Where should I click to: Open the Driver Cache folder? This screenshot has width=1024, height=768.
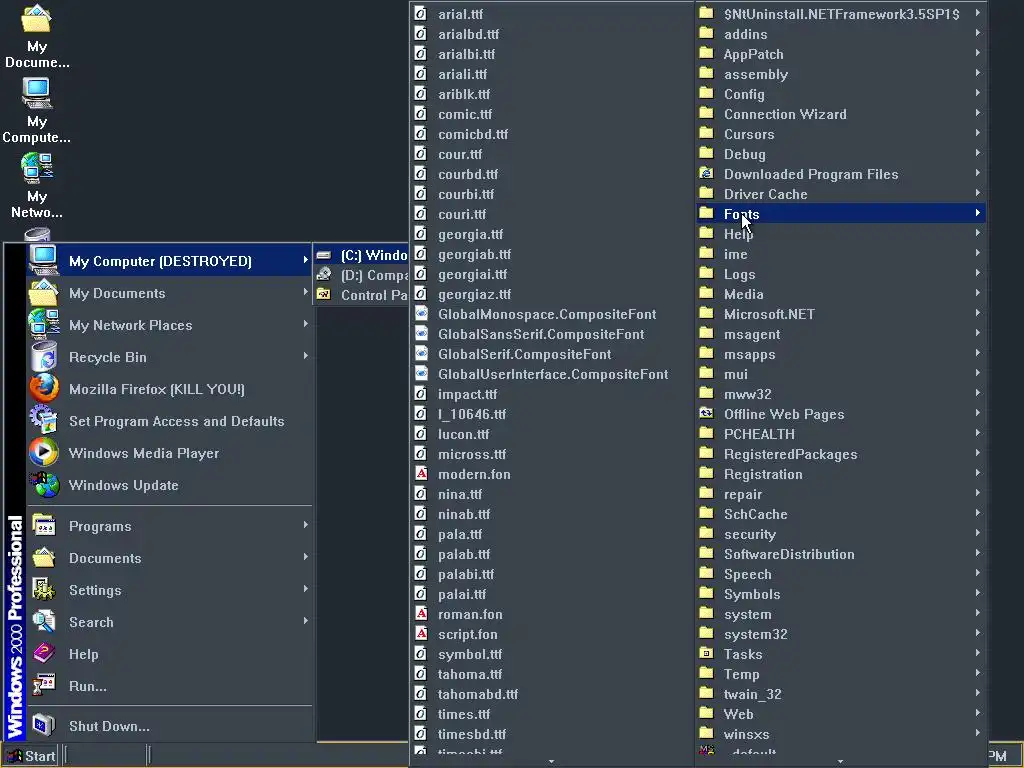841,194
